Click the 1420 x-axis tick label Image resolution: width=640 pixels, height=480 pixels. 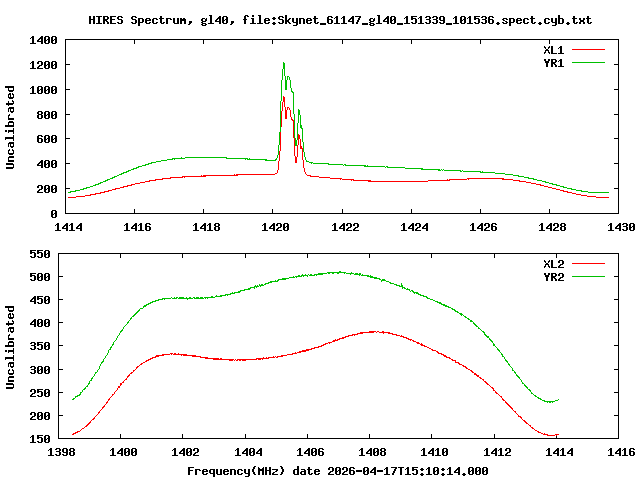pyautogui.click(x=275, y=227)
